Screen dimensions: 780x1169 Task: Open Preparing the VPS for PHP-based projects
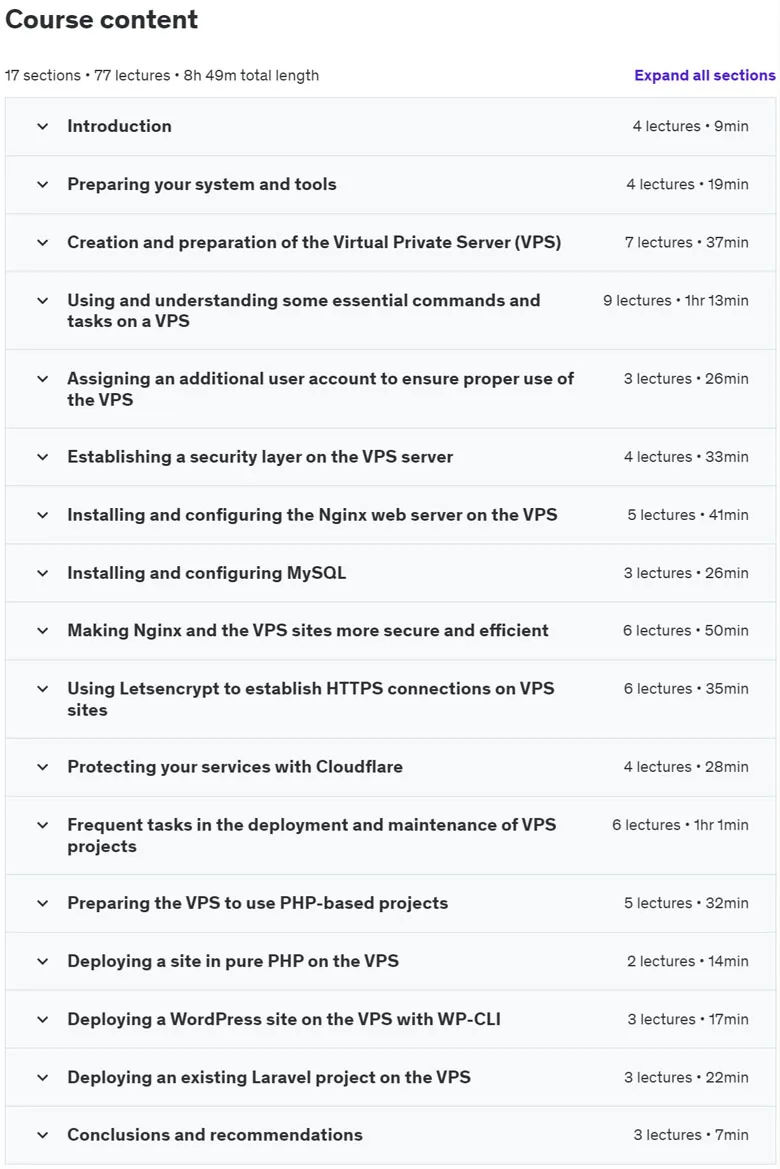(257, 903)
